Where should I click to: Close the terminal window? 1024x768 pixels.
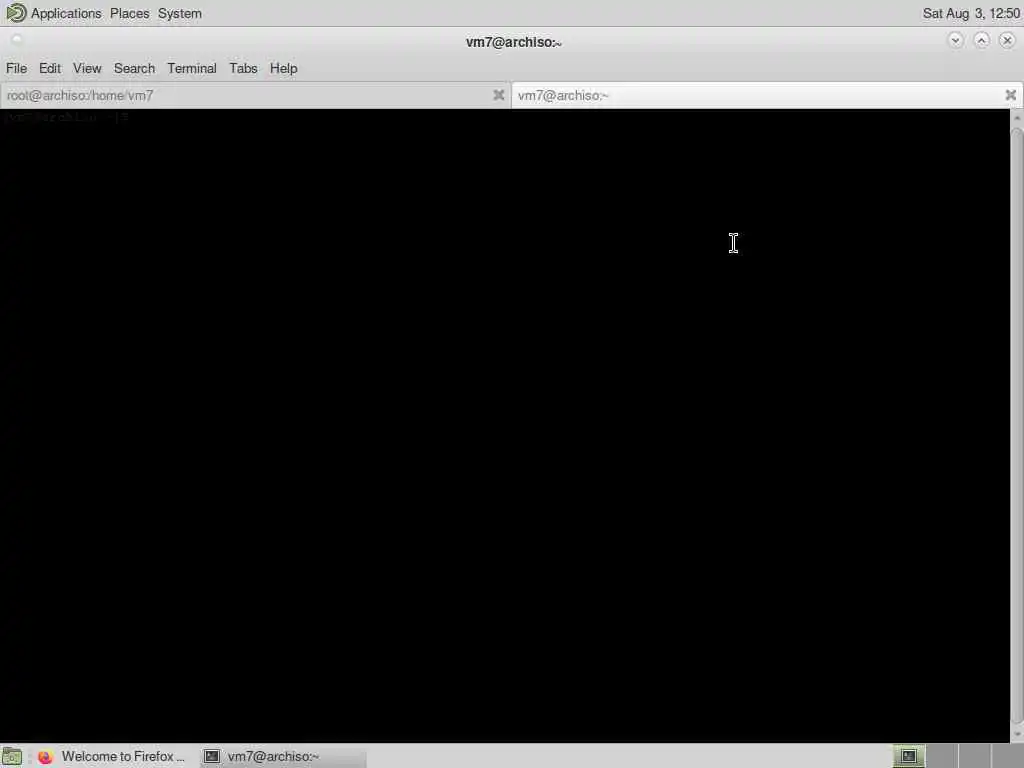(x=1007, y=40)
